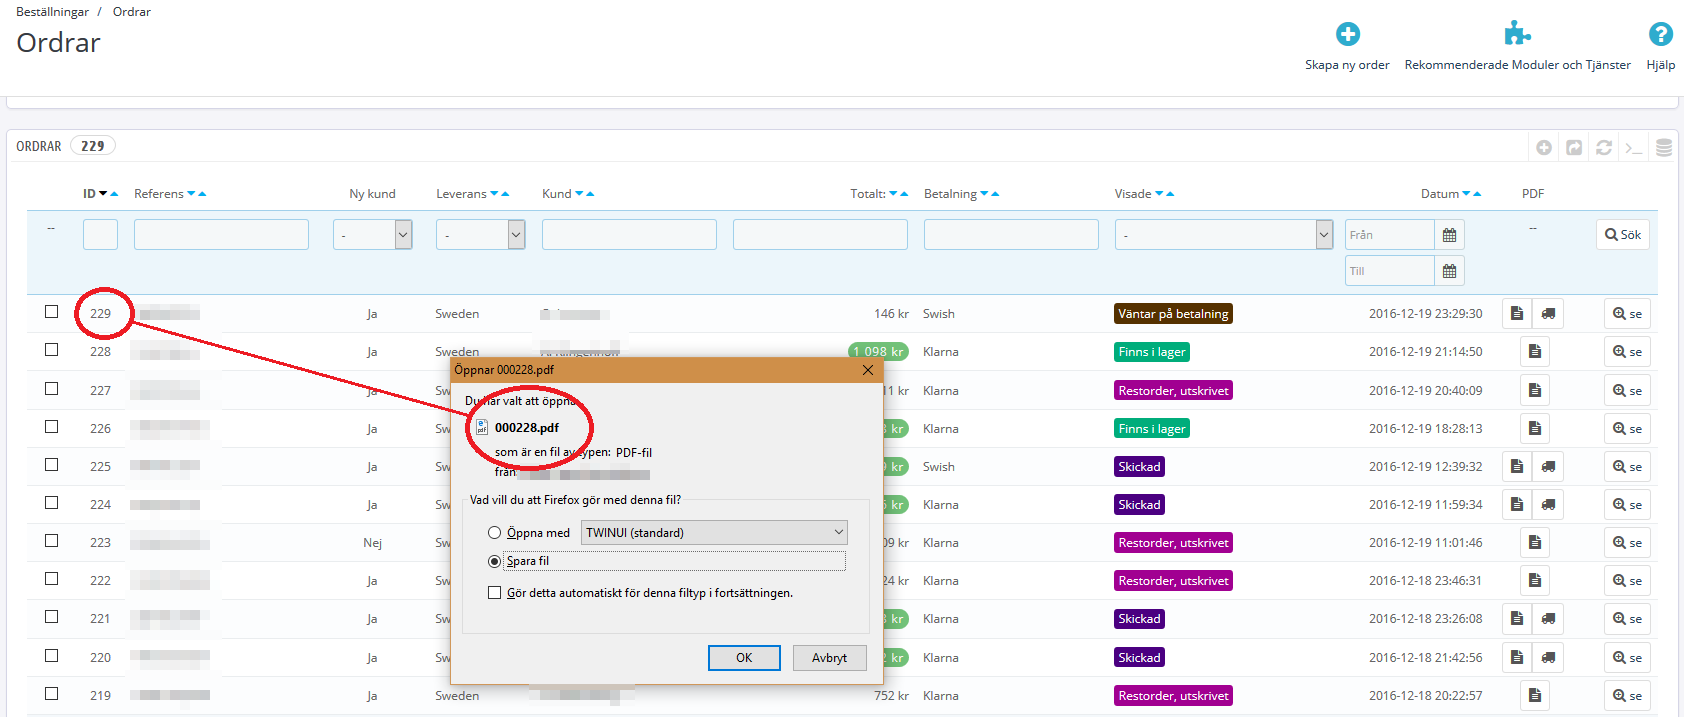Download invoice PDF for order 223
The width and height of the screenshot is (1684, 717).
pyautogui.click(x=1535, y=542)
